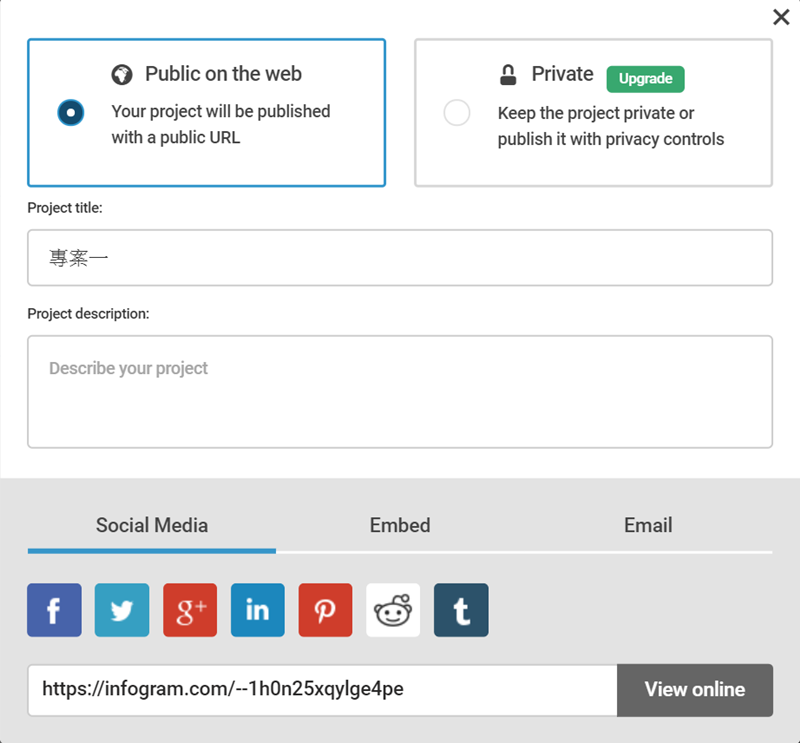Share project on Tumblr
The width and height of the screenshot is (800, 743).
click(x=461, y=610)
